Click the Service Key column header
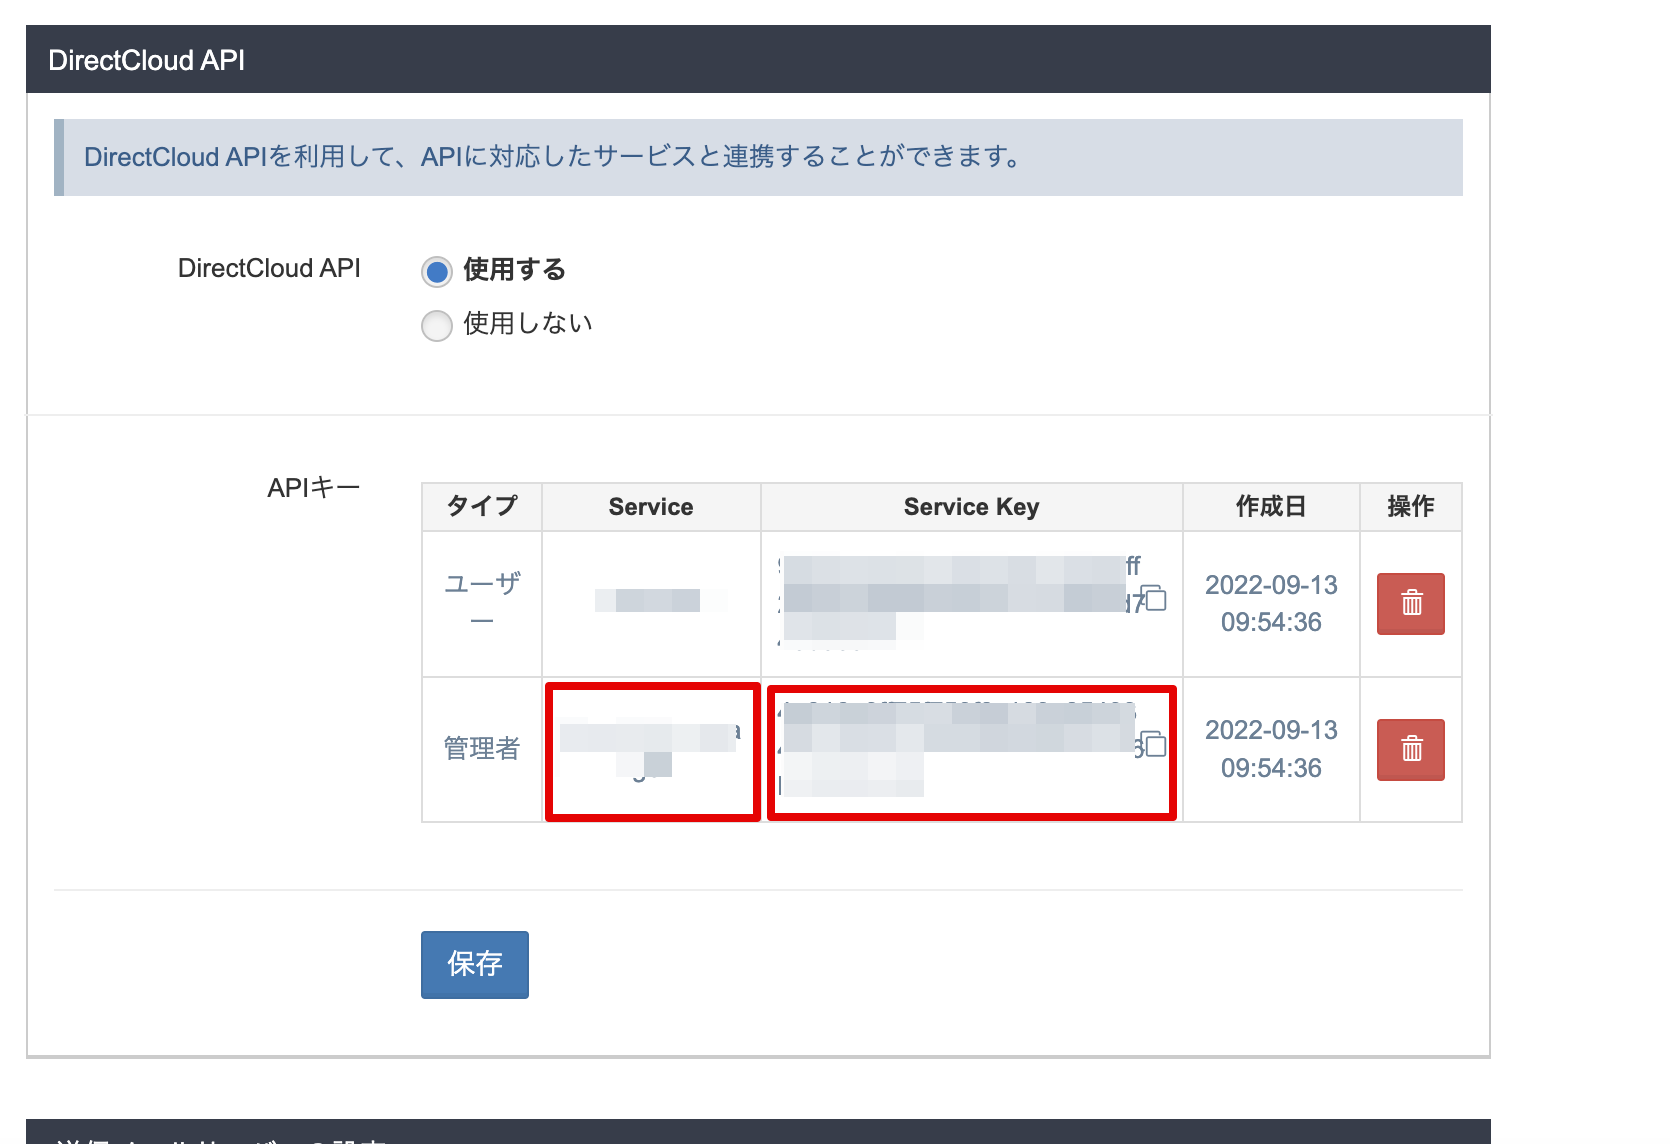This screenshot has width=1670, height=1144. coord(971,507)
